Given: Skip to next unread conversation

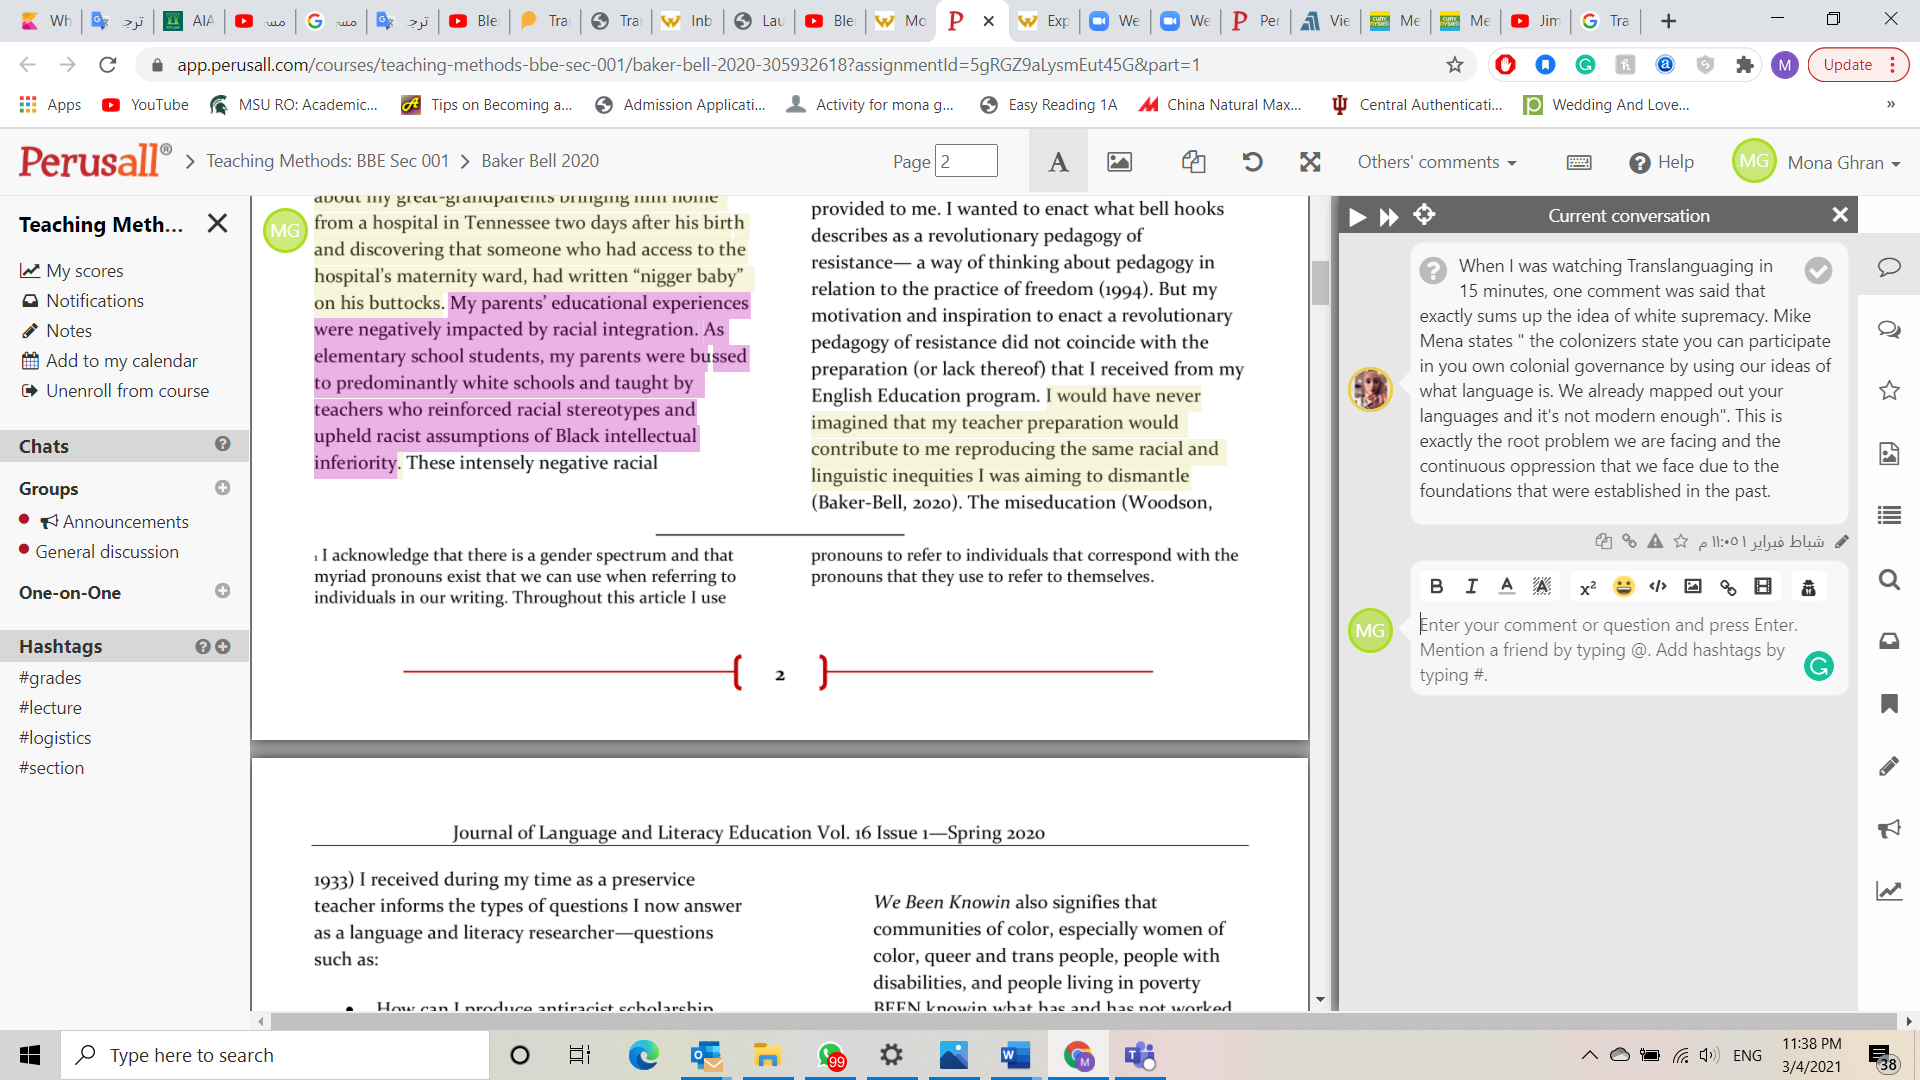Looking at the screenshot, I should tap(1389, 216).
